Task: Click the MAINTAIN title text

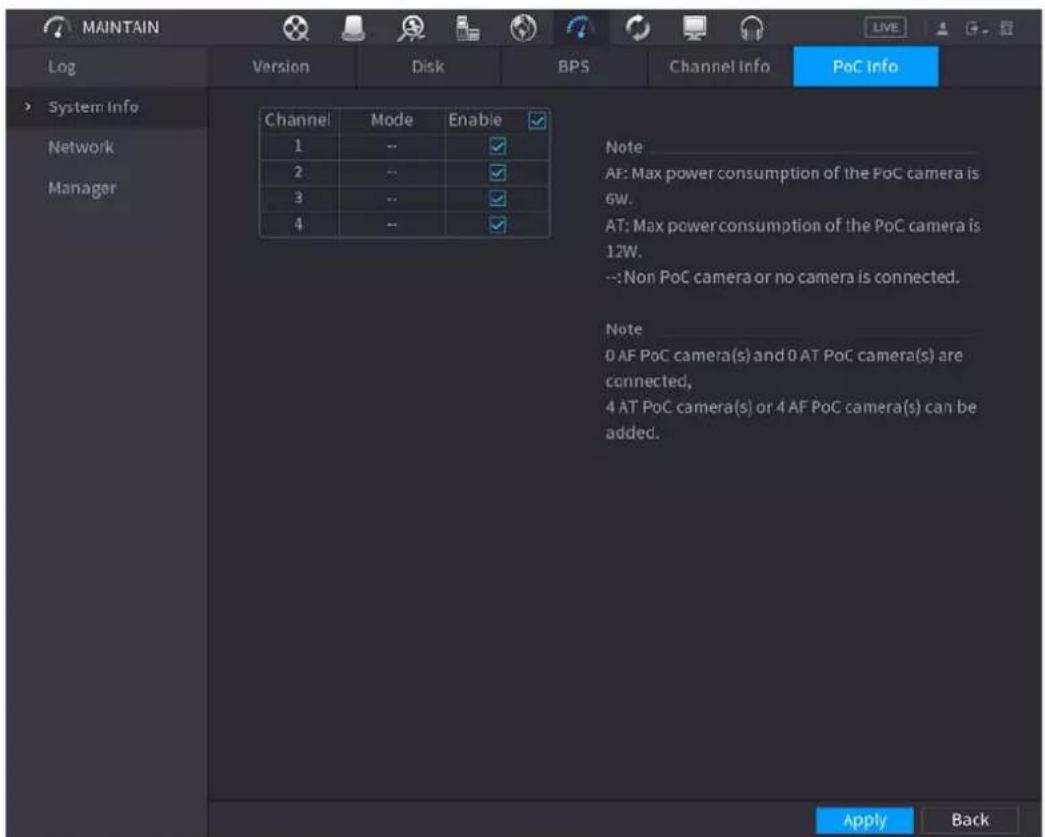Action: [x=121, y=28]
